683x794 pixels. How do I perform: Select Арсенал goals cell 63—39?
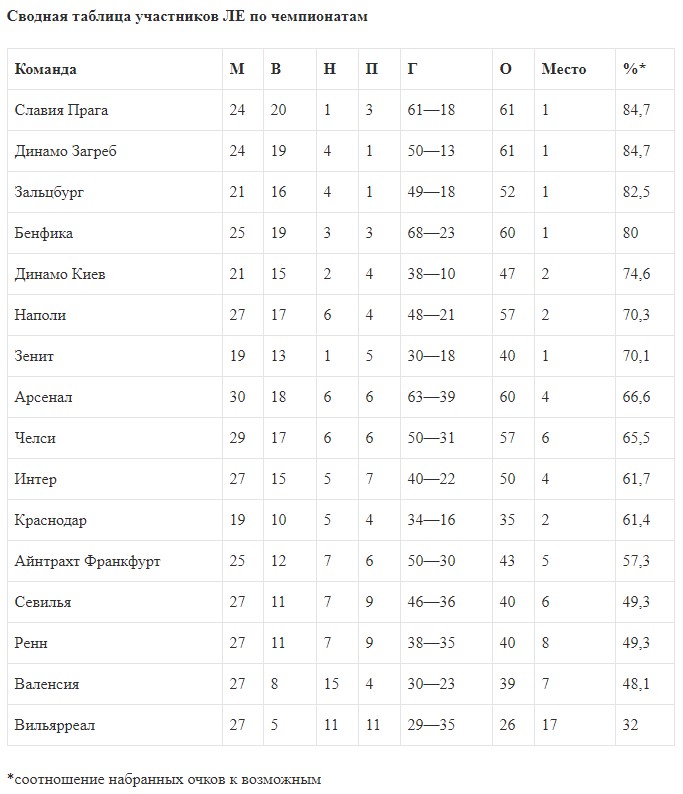click(431, 397)
